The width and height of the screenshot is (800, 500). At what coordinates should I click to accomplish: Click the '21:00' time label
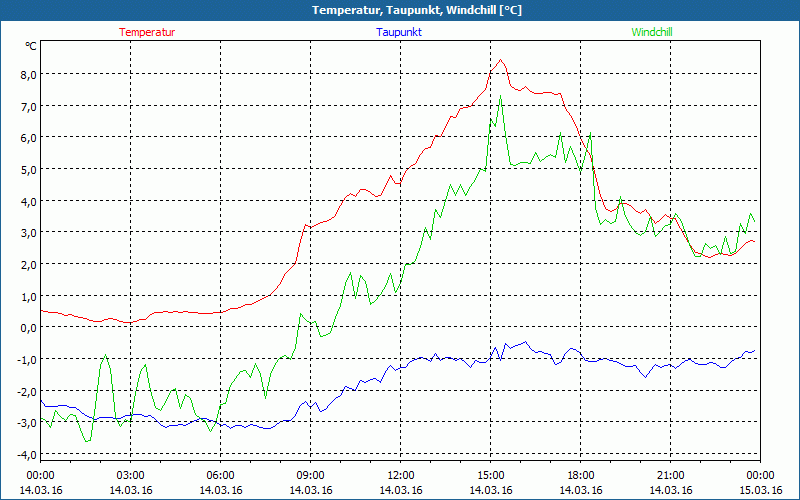pyautogui.click(x=670, y=476)
